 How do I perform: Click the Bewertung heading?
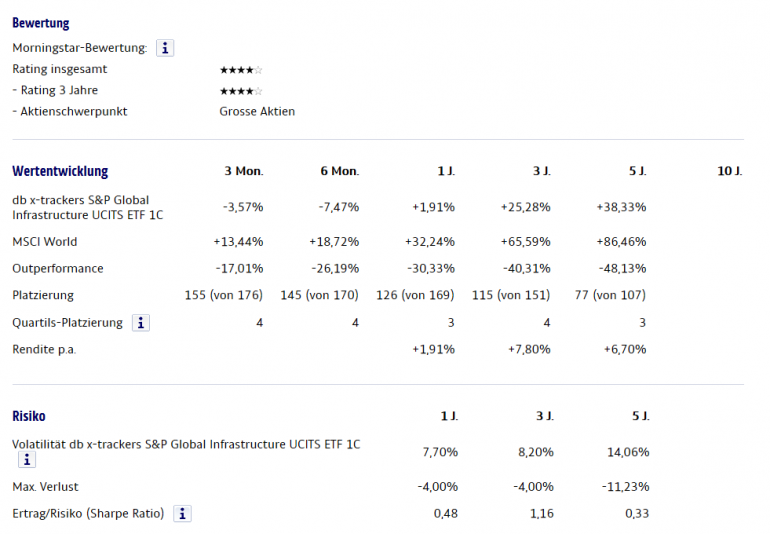coord(41,23)
